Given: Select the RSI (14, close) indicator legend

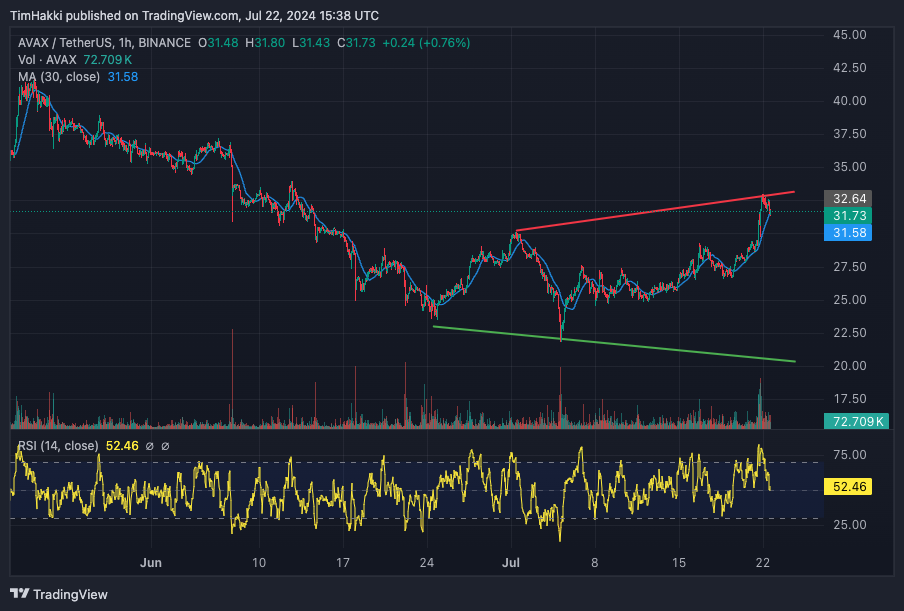Looking at the screenshot, I should pos(58,446).
